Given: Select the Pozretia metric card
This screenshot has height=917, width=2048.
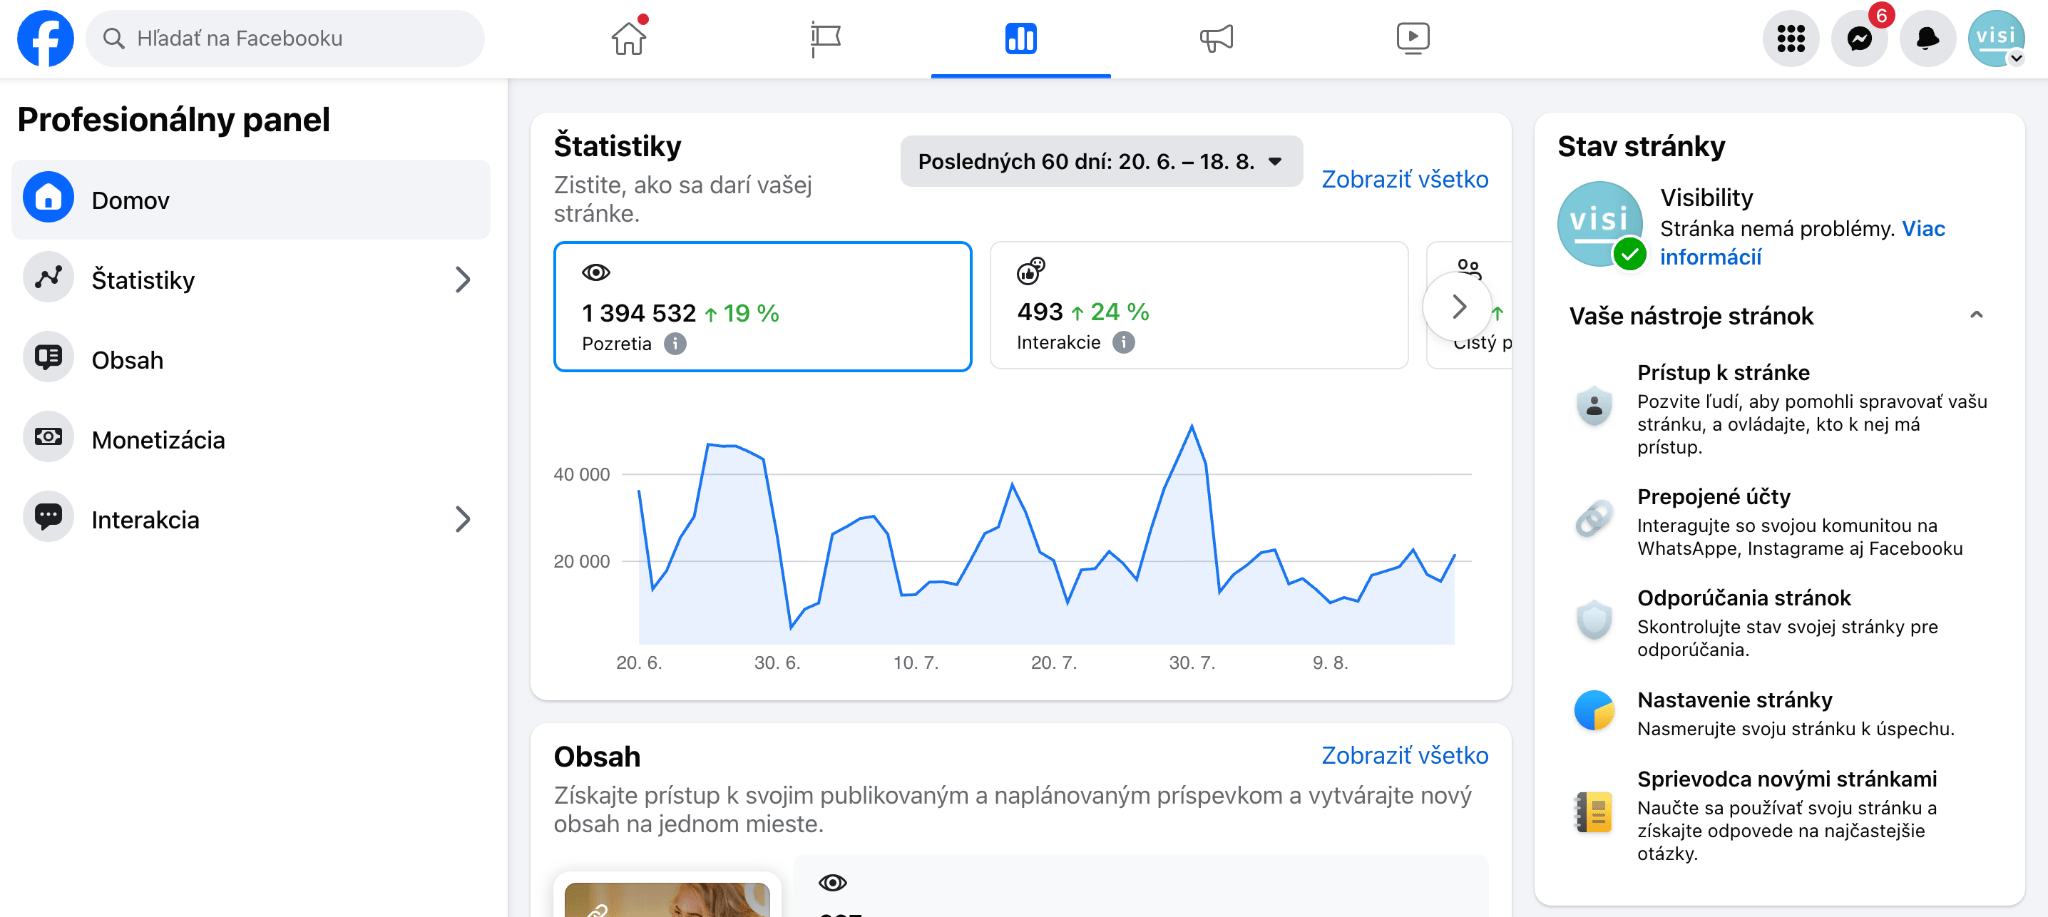Looking at the screenshot, I should 762,306.
